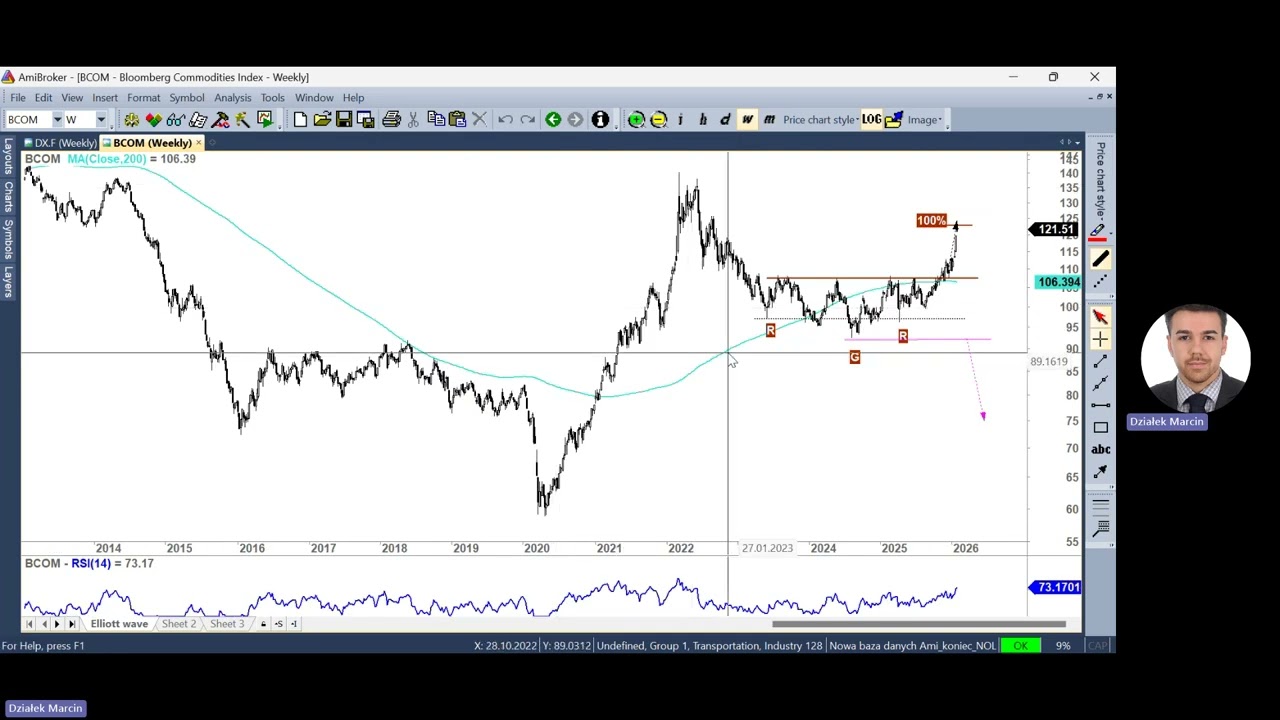Click the Save all icon
The image size is (1280, 720).
pyautogui.click(x=366, y=120)
